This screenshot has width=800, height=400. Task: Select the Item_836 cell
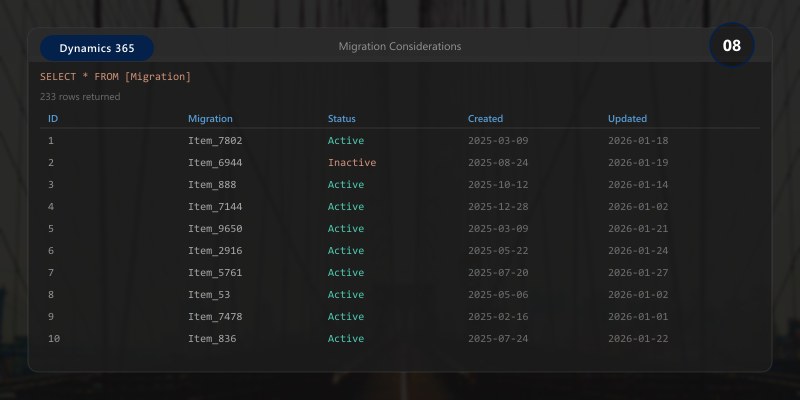point(212,338)
